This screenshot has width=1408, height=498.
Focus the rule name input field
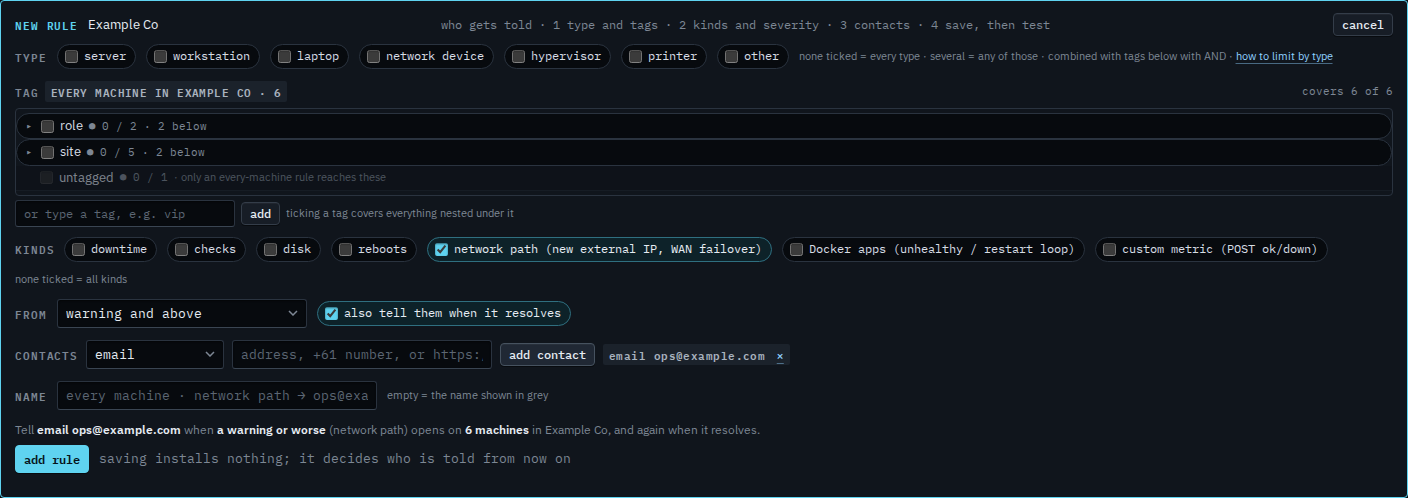tap(217, 395)
